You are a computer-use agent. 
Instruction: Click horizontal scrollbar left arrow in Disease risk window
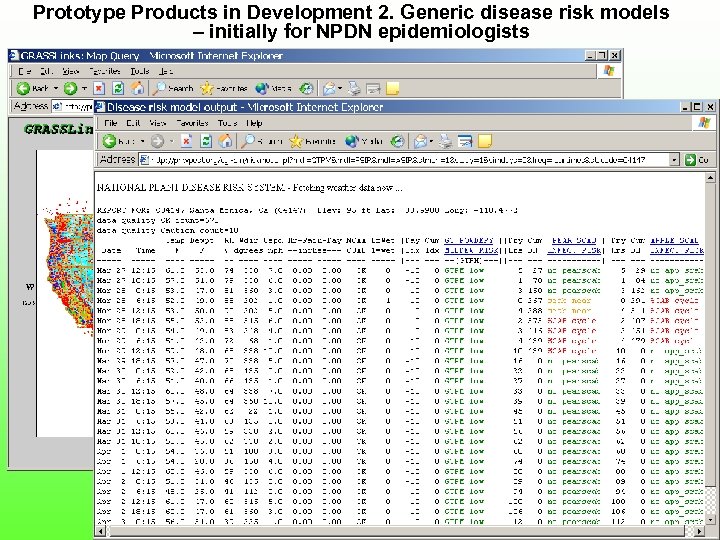[x=101, y=531]
